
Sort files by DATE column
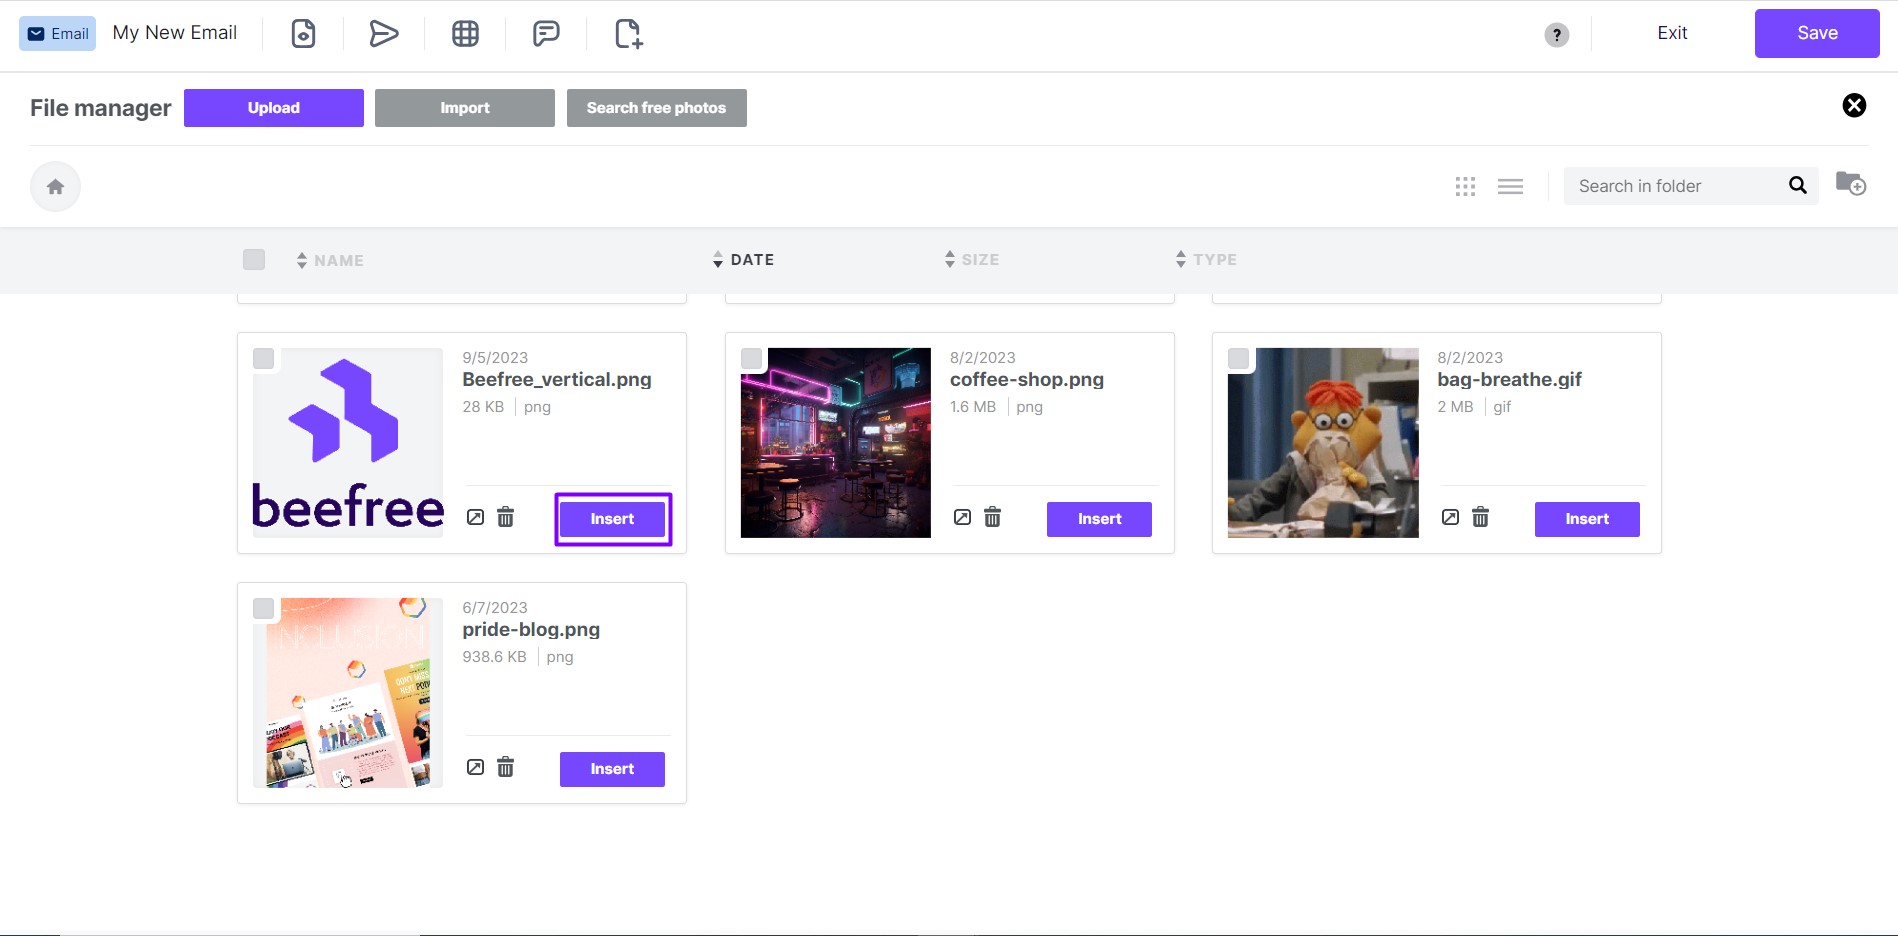(x=743, y=260)
